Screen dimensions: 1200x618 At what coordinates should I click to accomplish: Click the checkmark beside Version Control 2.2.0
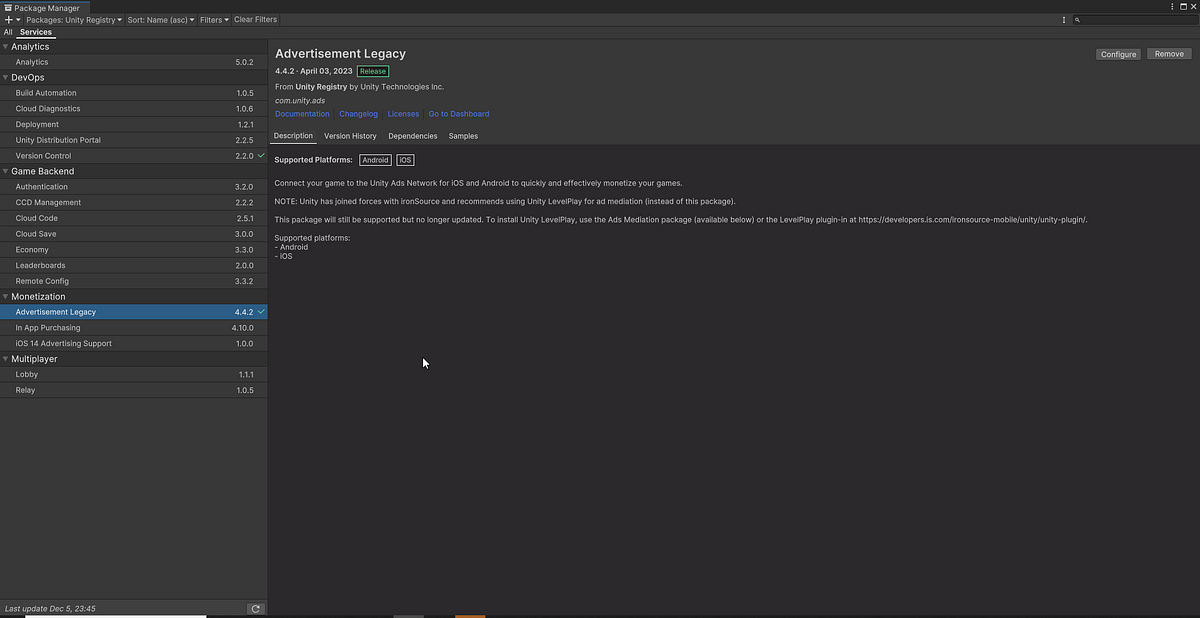260,155
